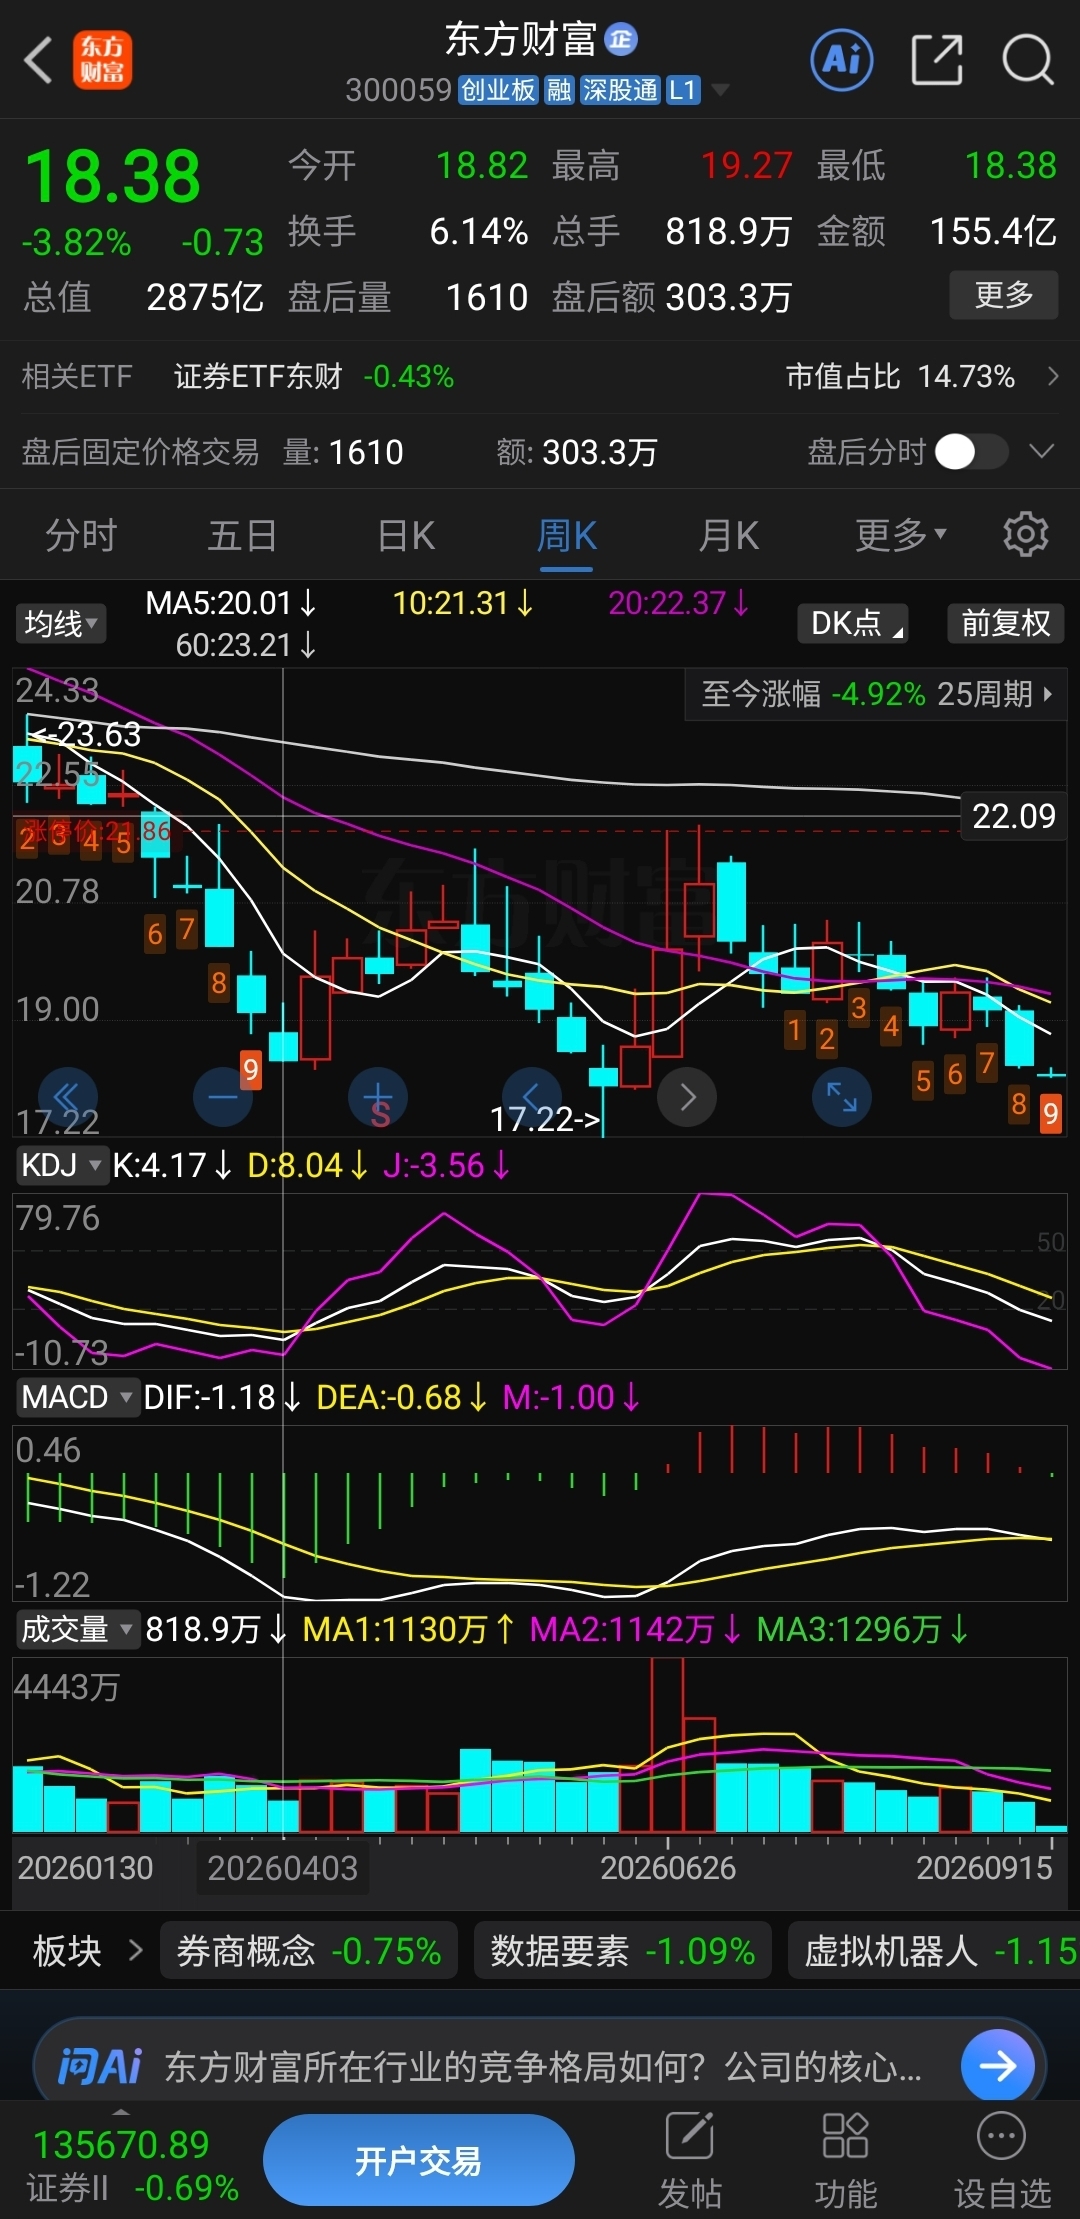Viewport: 1080px width, 2219px height.
Task: Tap the back arrow icon
Action: 38,60
